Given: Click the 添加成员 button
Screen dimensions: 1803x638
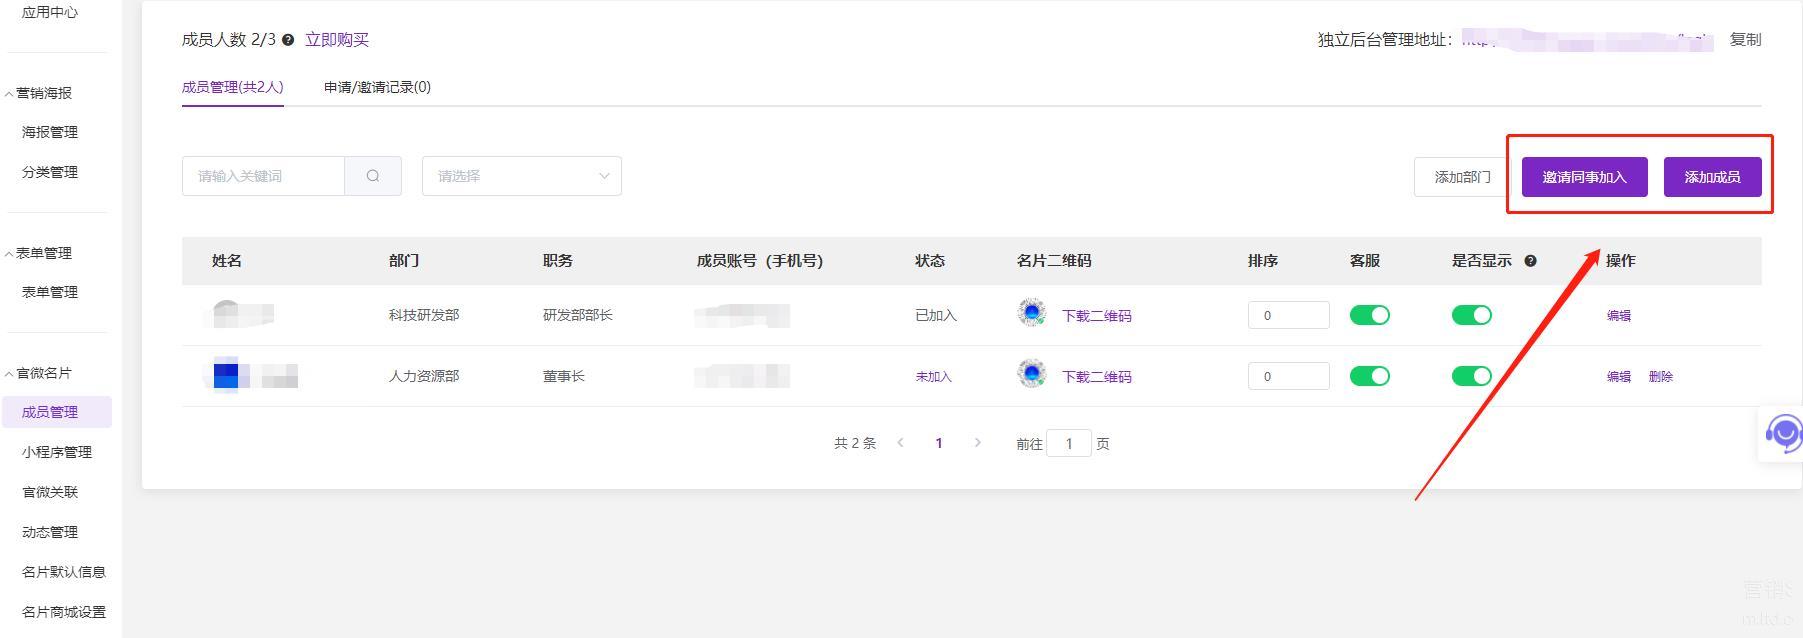Looking at the screenshot, I should (x=1712, y=177).
